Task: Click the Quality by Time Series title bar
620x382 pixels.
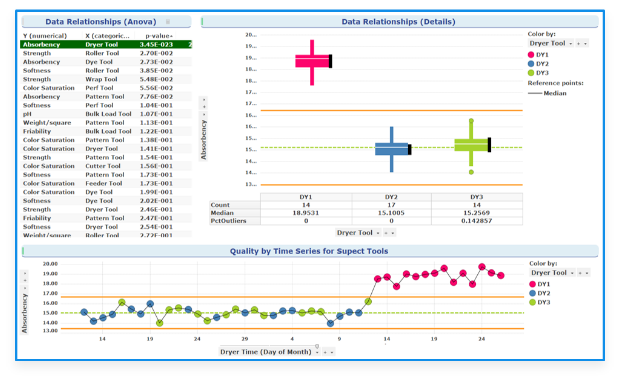Action: [x=310, y=251]
